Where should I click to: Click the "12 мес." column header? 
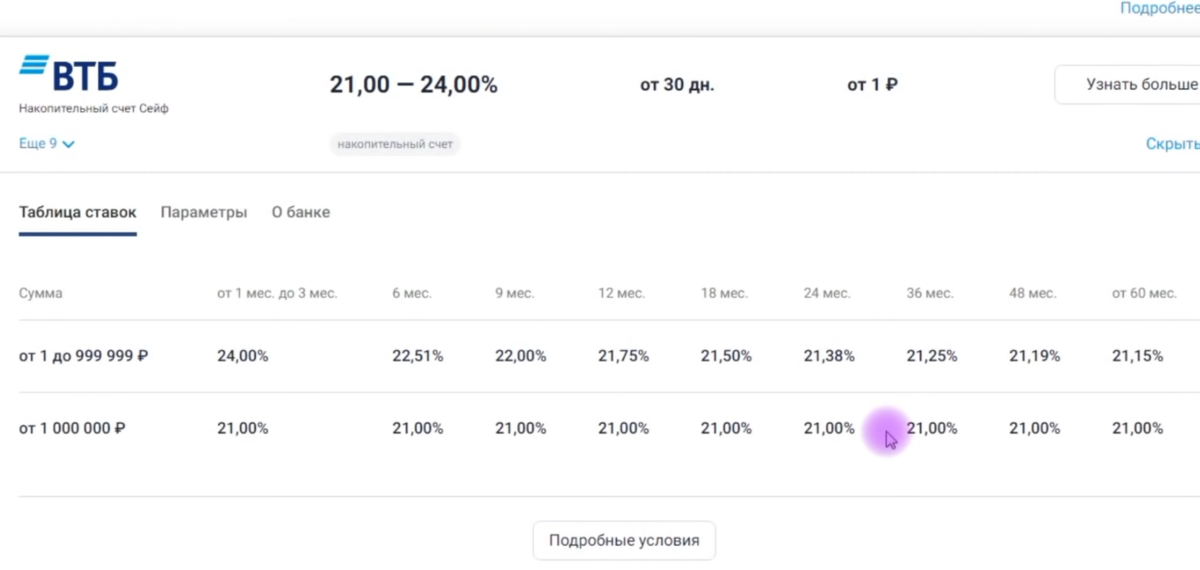(621, 293)
